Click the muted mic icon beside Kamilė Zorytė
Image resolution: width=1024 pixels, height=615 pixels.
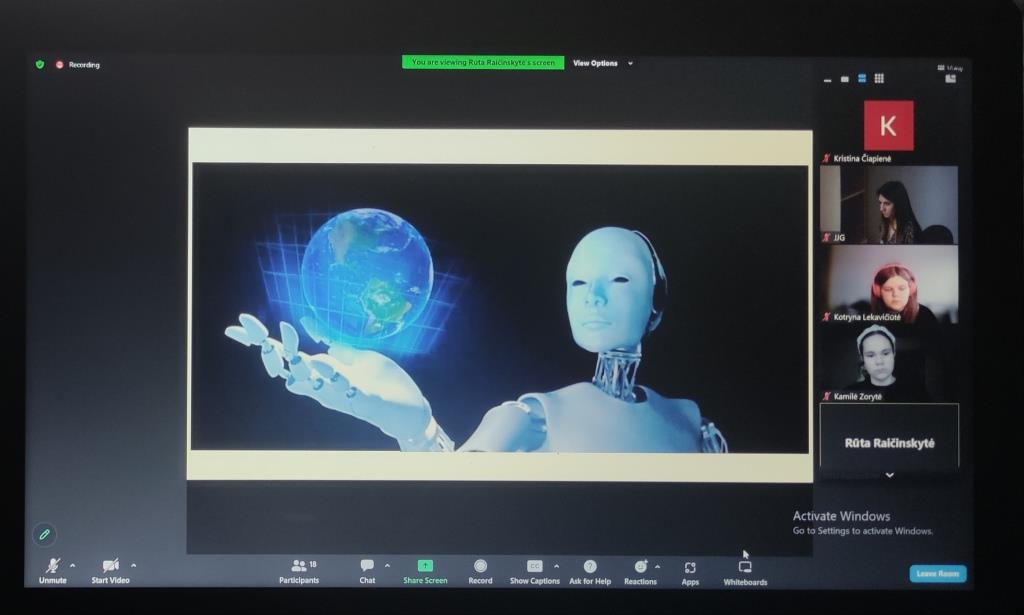click(x=826, y=396)
